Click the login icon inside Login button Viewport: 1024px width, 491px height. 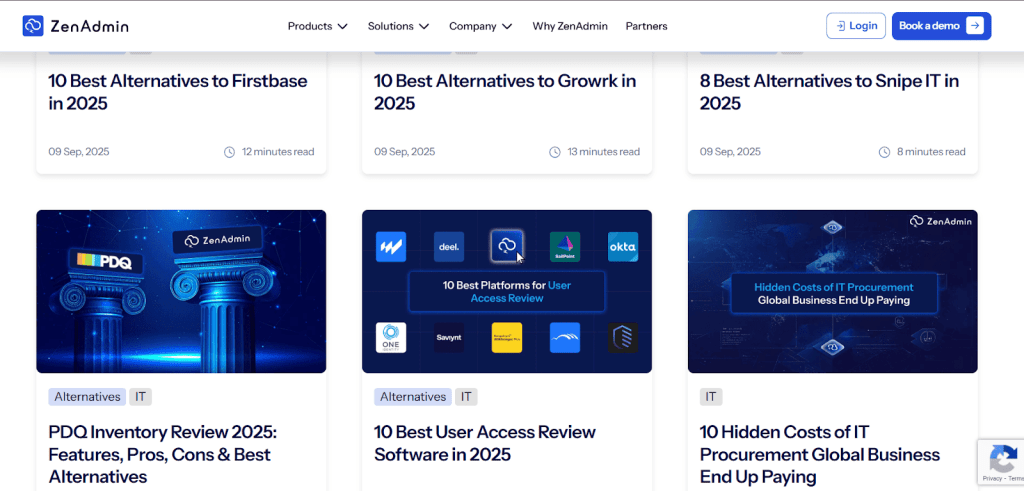coord(840,26)
